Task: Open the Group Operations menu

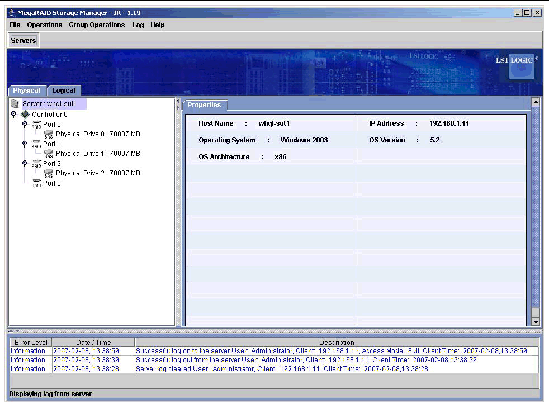Action: [97, 25]
